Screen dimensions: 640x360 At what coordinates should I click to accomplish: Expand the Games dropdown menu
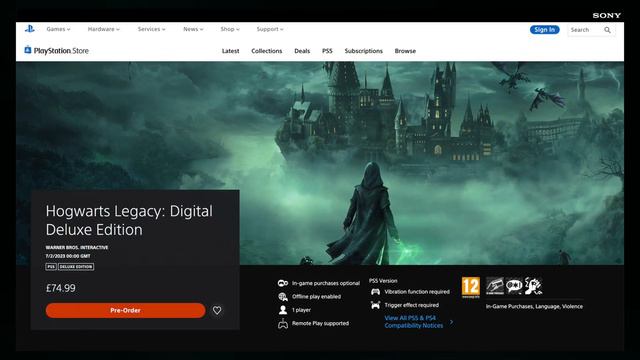click(x=58, y=29)
